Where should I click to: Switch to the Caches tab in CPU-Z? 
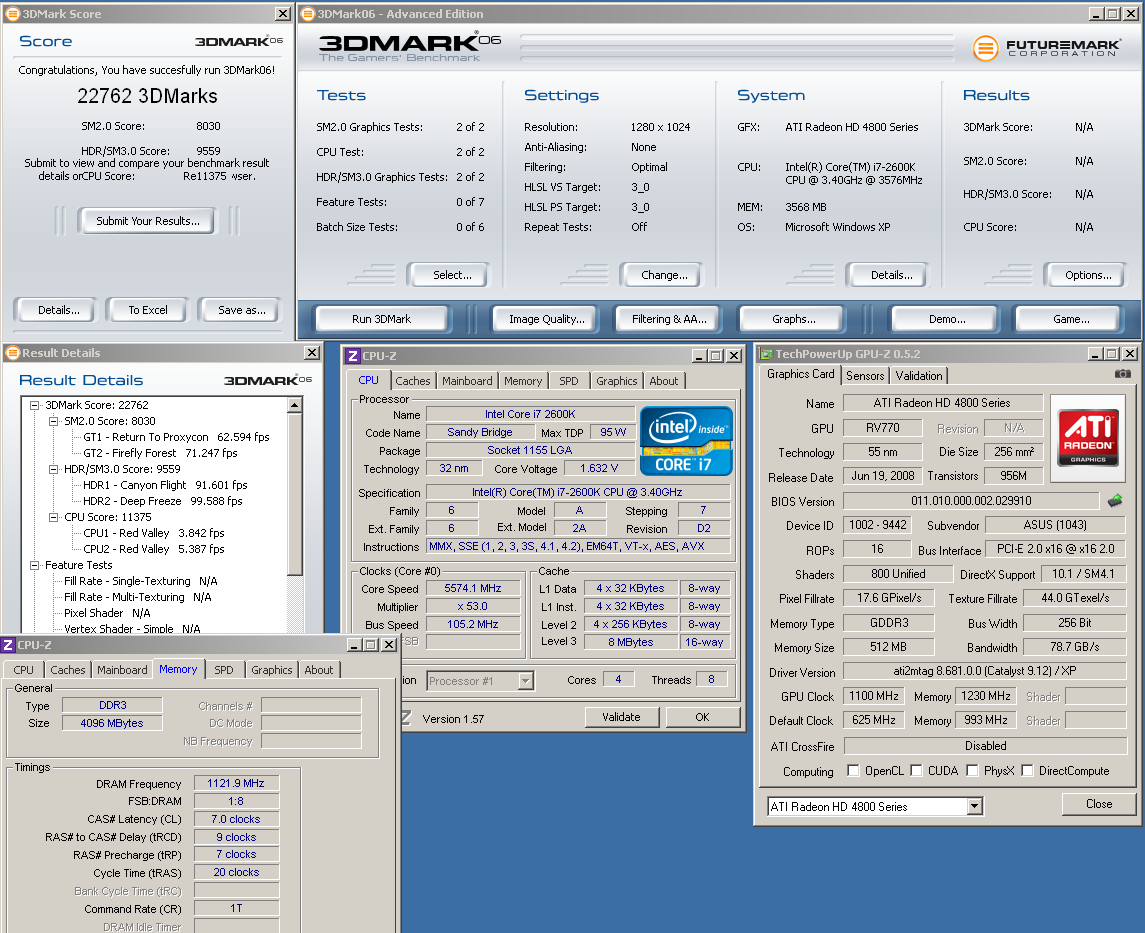(413, 381)
